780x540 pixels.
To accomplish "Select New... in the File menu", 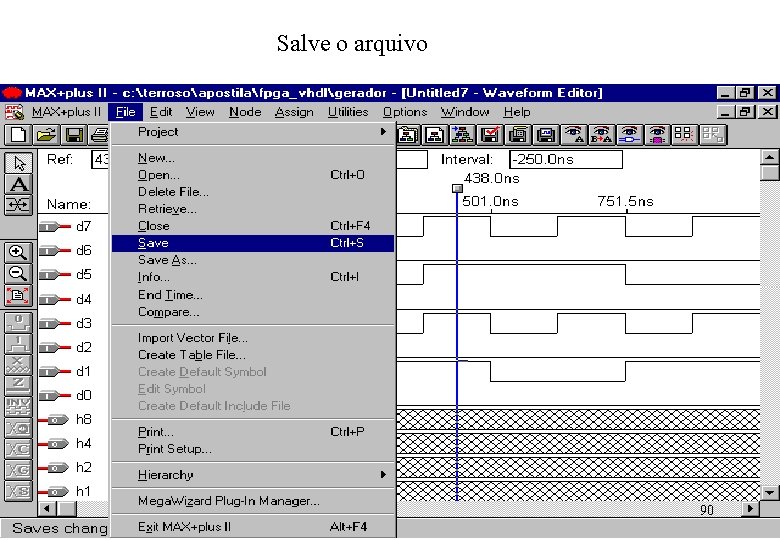I will 253,158.
